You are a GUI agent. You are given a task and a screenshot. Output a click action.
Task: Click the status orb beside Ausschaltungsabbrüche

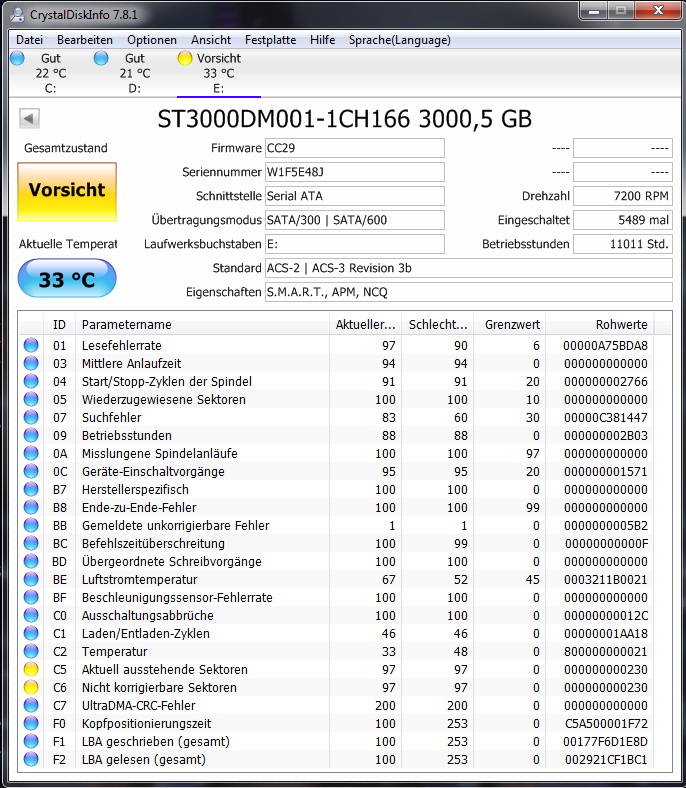31,616
